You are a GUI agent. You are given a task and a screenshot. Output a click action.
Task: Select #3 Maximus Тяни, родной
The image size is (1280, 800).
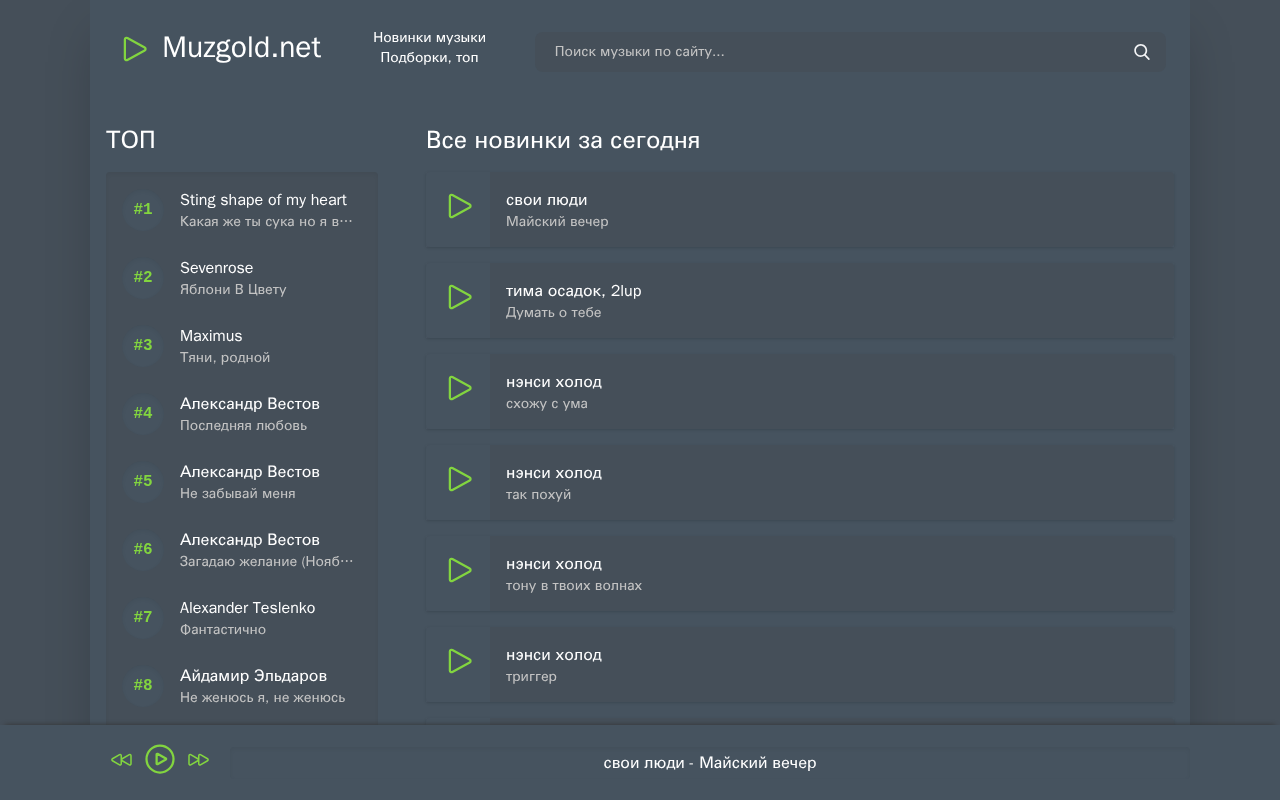pyautogui.click(x=242, y=345)
